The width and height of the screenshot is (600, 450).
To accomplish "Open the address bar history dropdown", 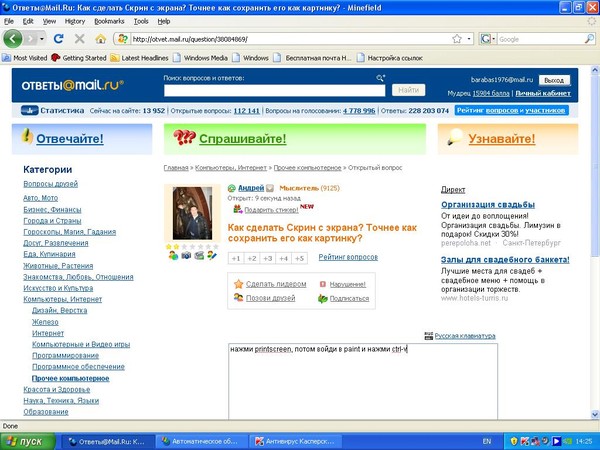I will click(x=469, y=39).
